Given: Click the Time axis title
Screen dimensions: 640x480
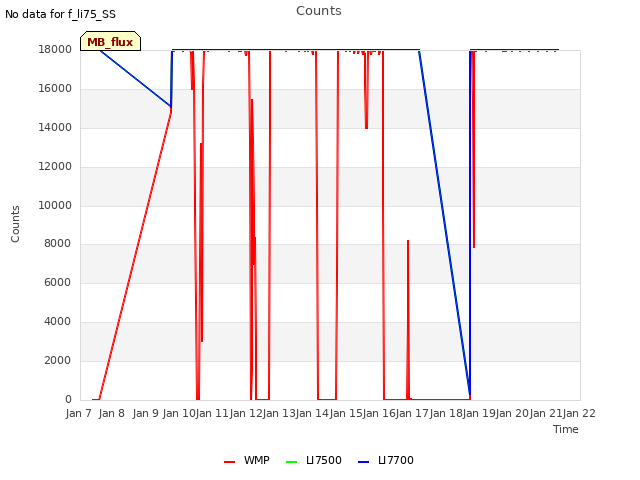Looking at the screenshot, I should point(566,429).
